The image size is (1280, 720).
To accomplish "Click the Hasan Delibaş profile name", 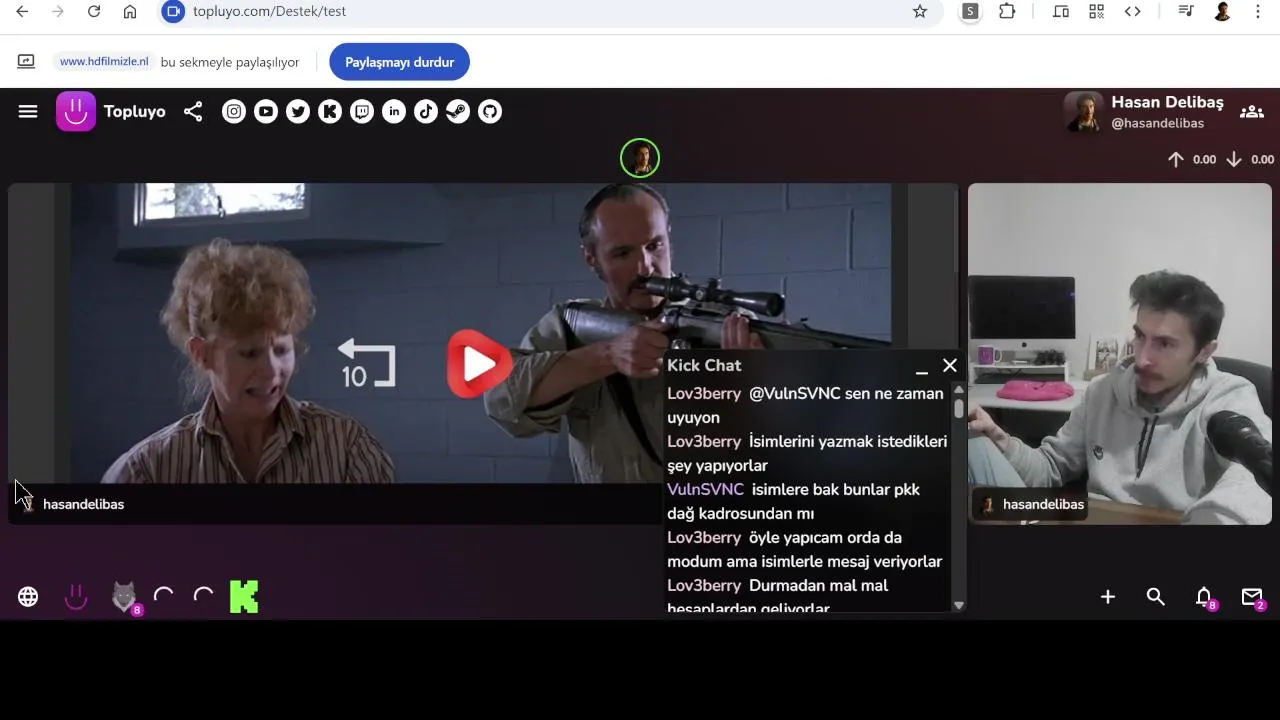I will pos(1167,102).
